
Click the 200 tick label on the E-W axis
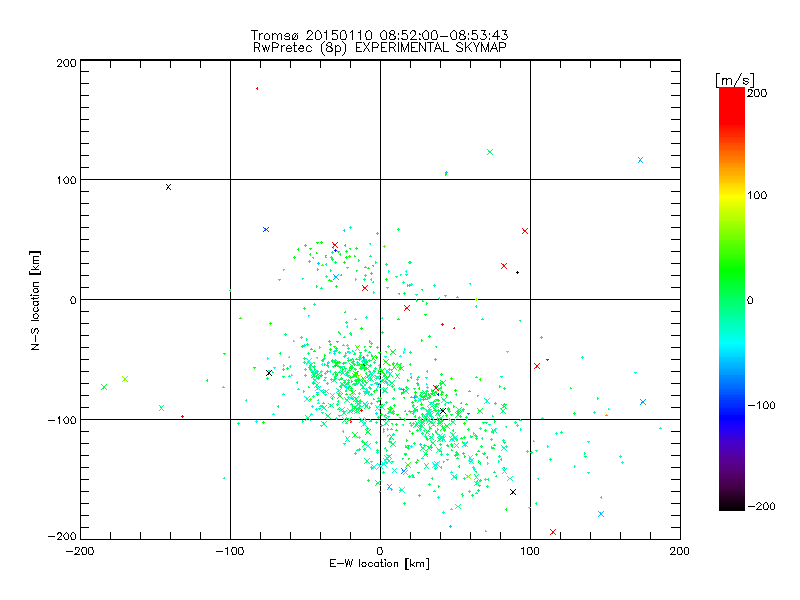[x=680, y=551]
